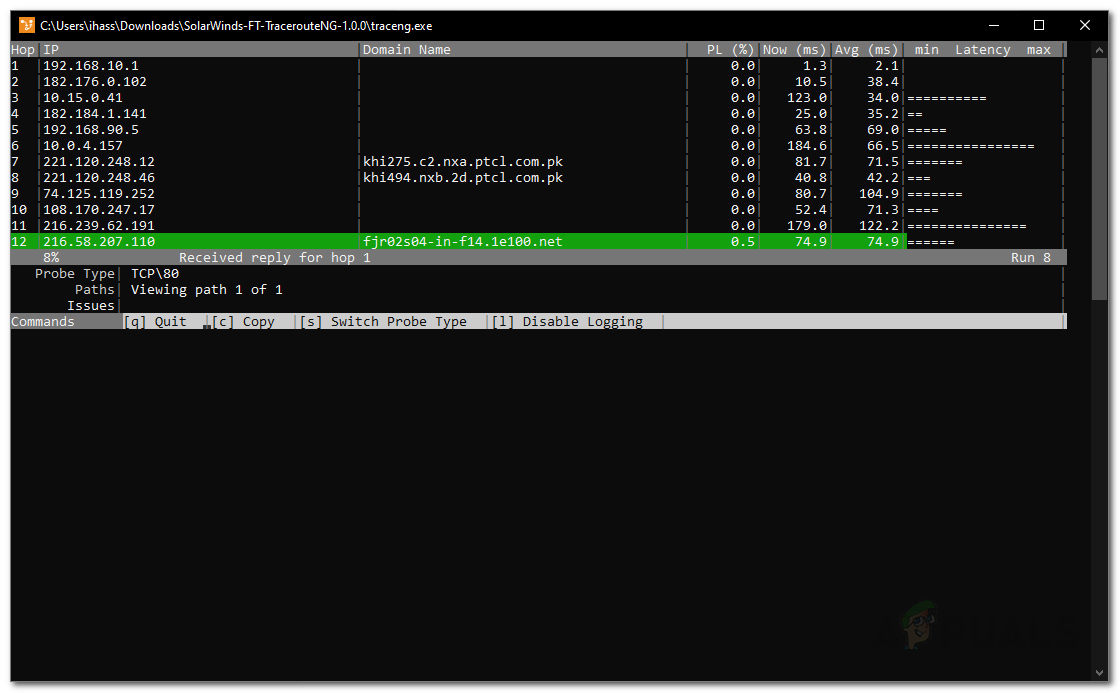Minimize the traceng.exe window
The image size is (1120, 693).
point(994,26)
